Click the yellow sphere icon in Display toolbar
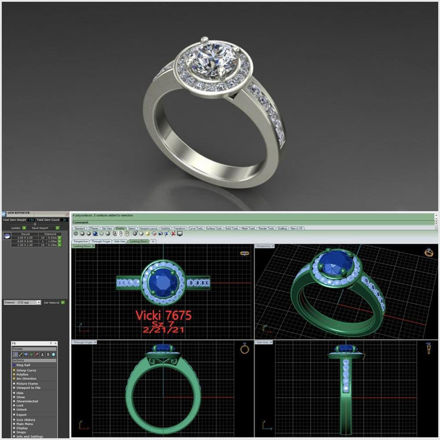The width and height of the screenshot is (440, 440). (148, 234)
